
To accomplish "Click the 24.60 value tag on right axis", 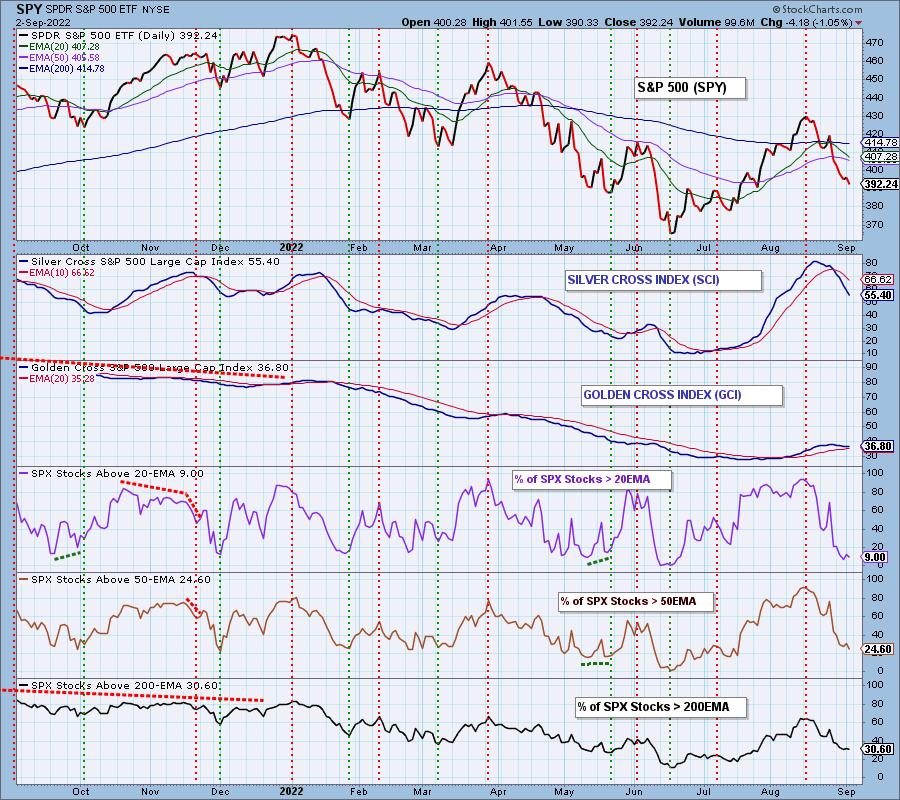I will [x=880, y=649].
